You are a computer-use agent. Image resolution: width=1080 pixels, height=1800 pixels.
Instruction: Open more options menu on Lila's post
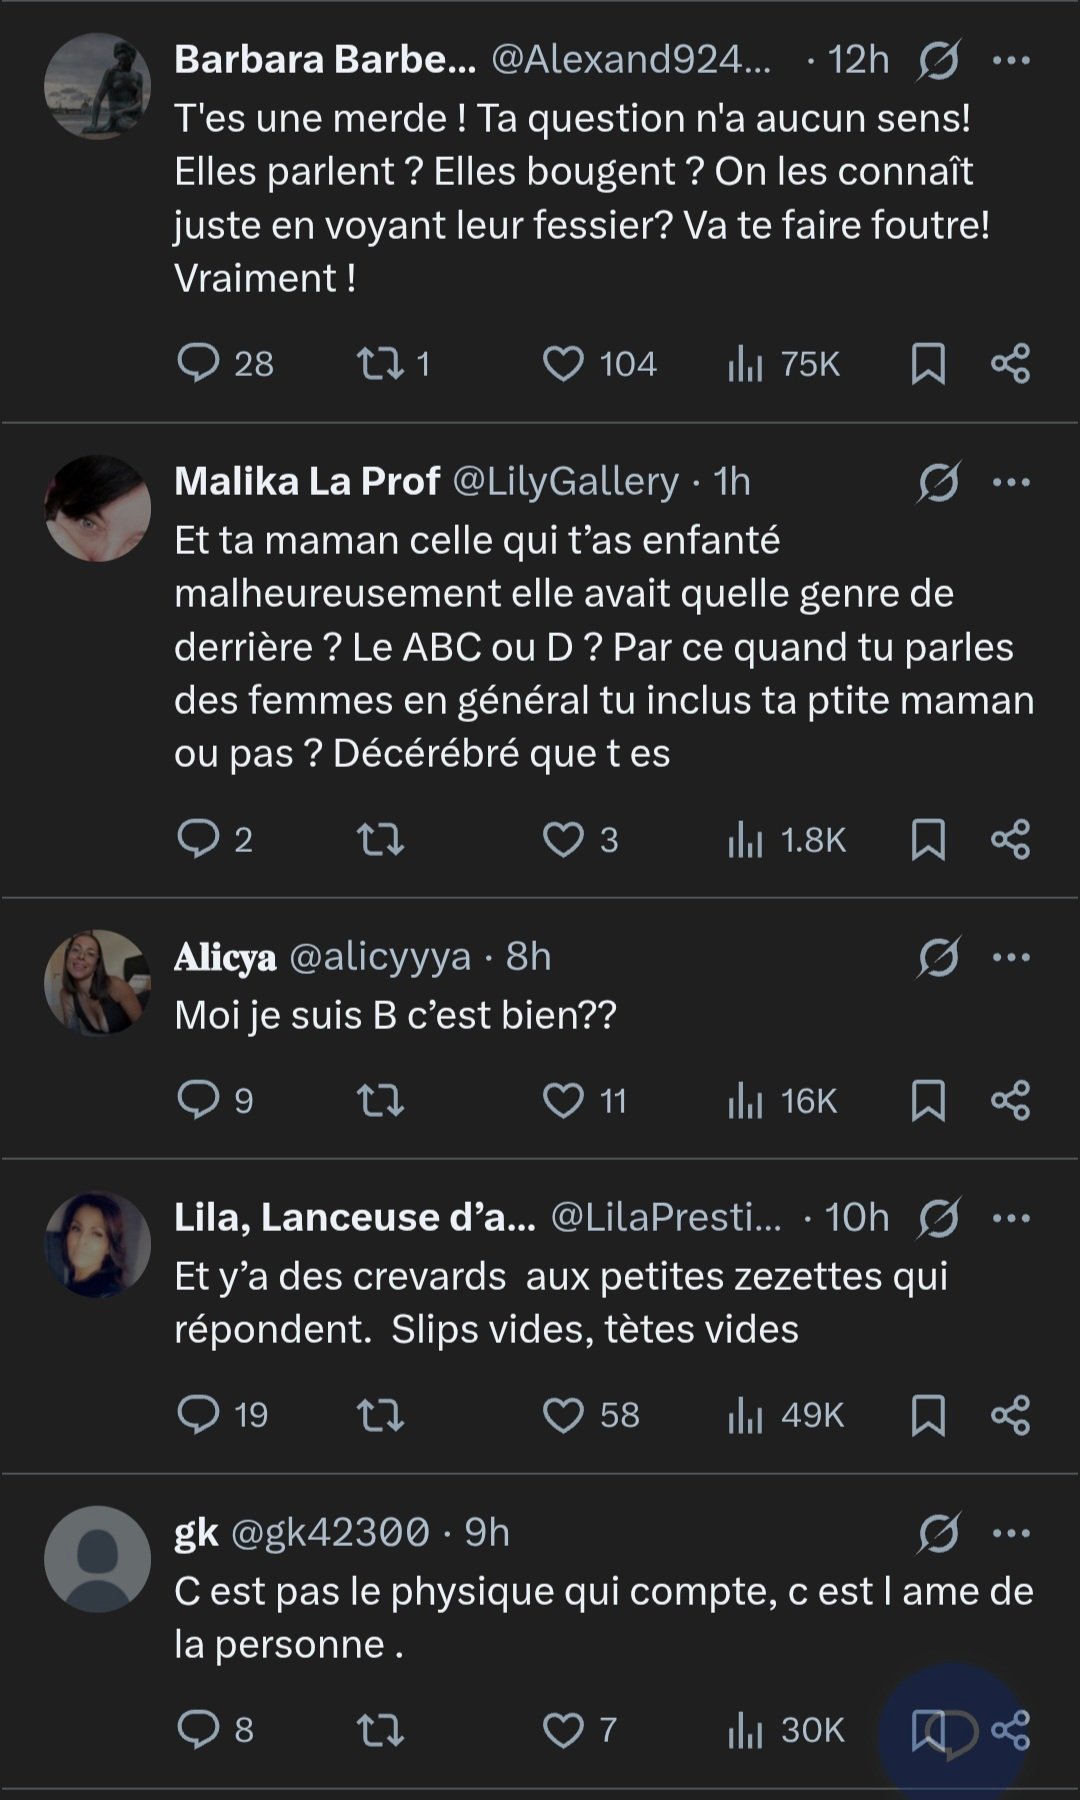pyautogui.click(x=1011, y=1218)
